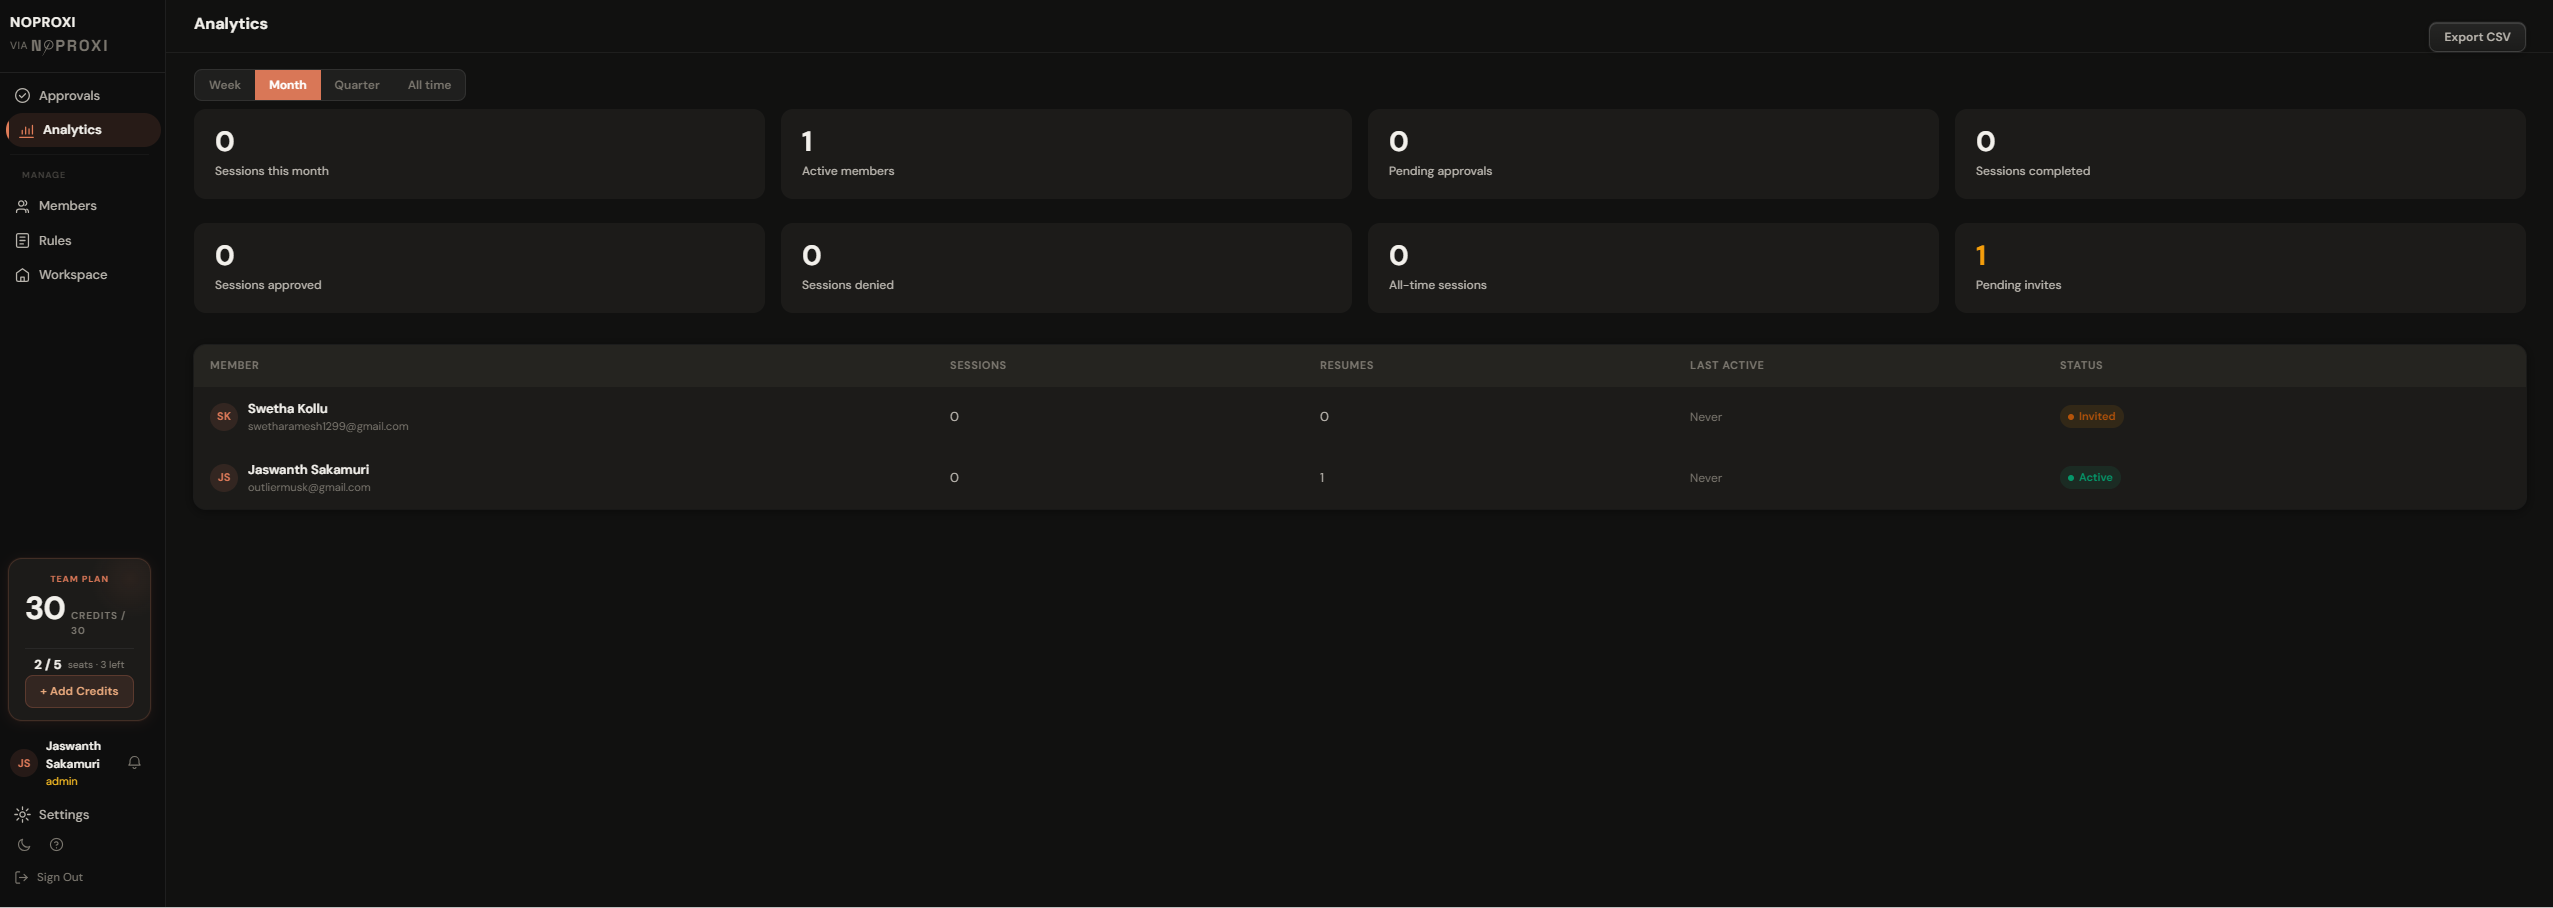The height and width of the screenshot is (908, 2553).
Task: Open notifications via the bell icon
Action: 134,763
